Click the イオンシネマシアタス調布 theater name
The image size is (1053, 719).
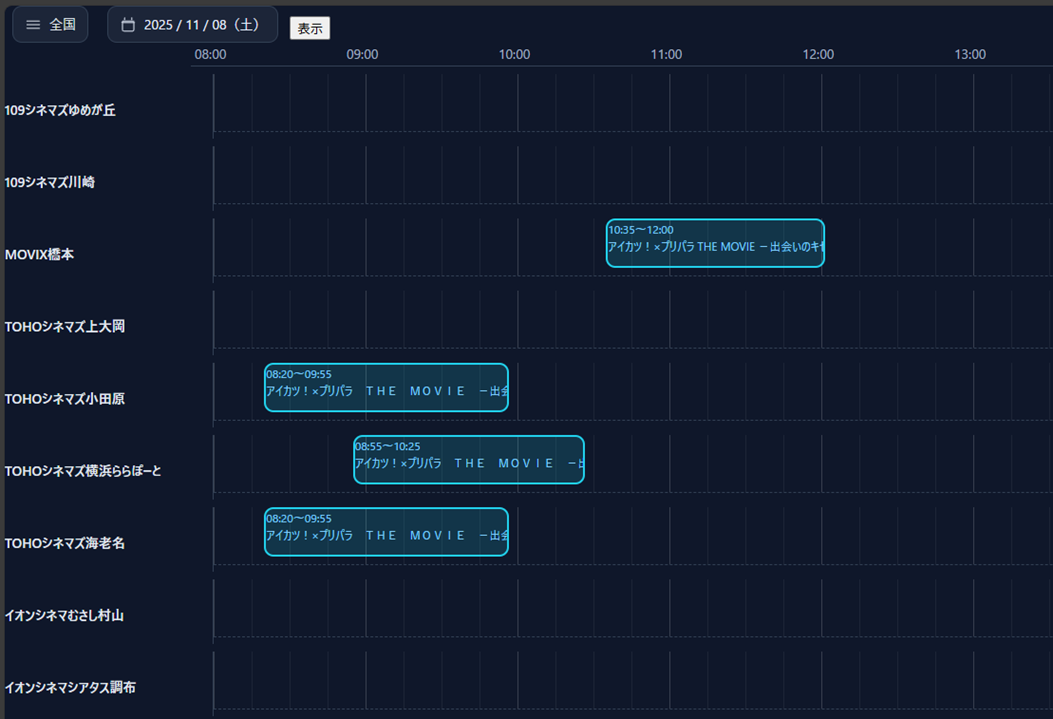(x=70, y=688)
